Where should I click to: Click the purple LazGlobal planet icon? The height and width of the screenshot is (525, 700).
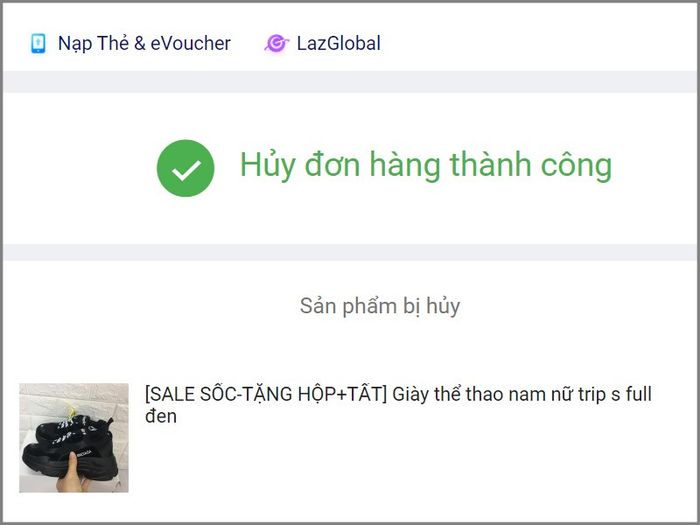pos(276,43)
